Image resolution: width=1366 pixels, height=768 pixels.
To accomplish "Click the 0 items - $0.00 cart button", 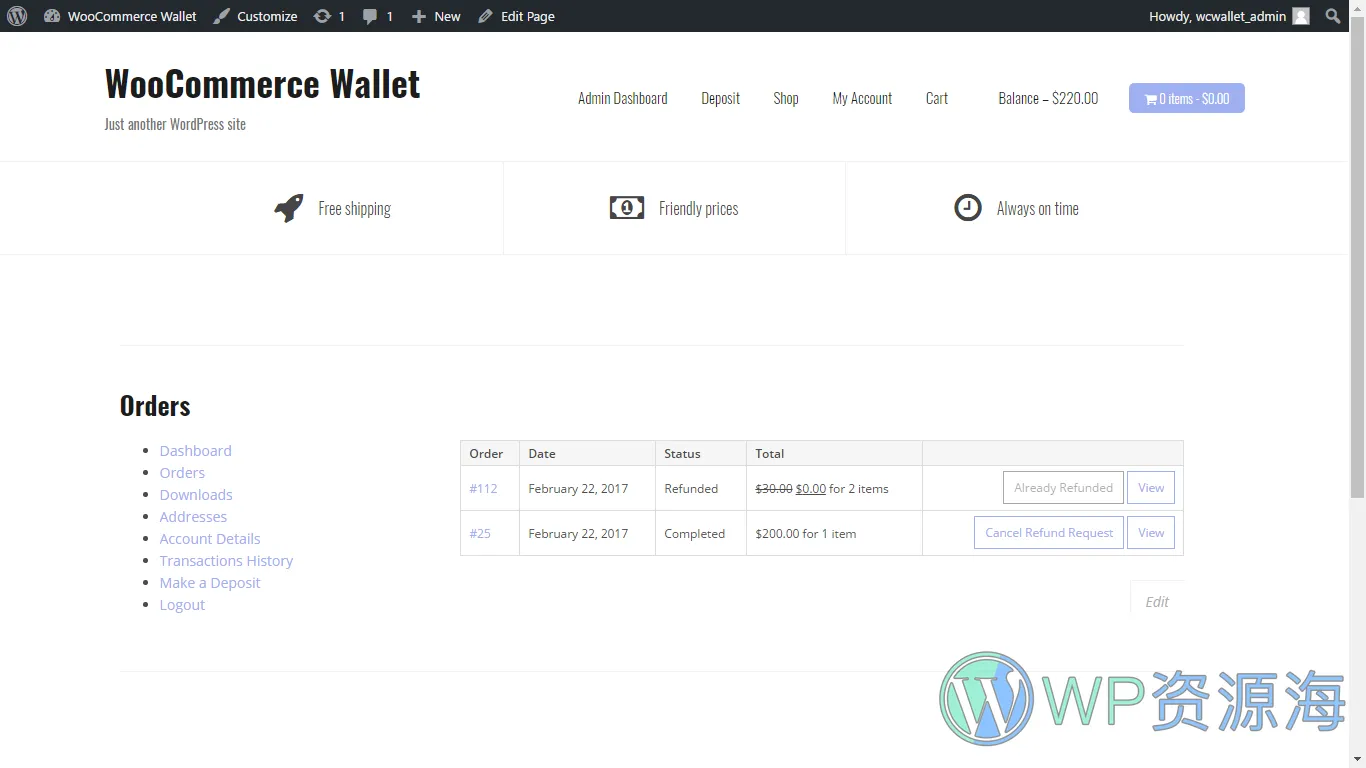I will pos(1186,98).
